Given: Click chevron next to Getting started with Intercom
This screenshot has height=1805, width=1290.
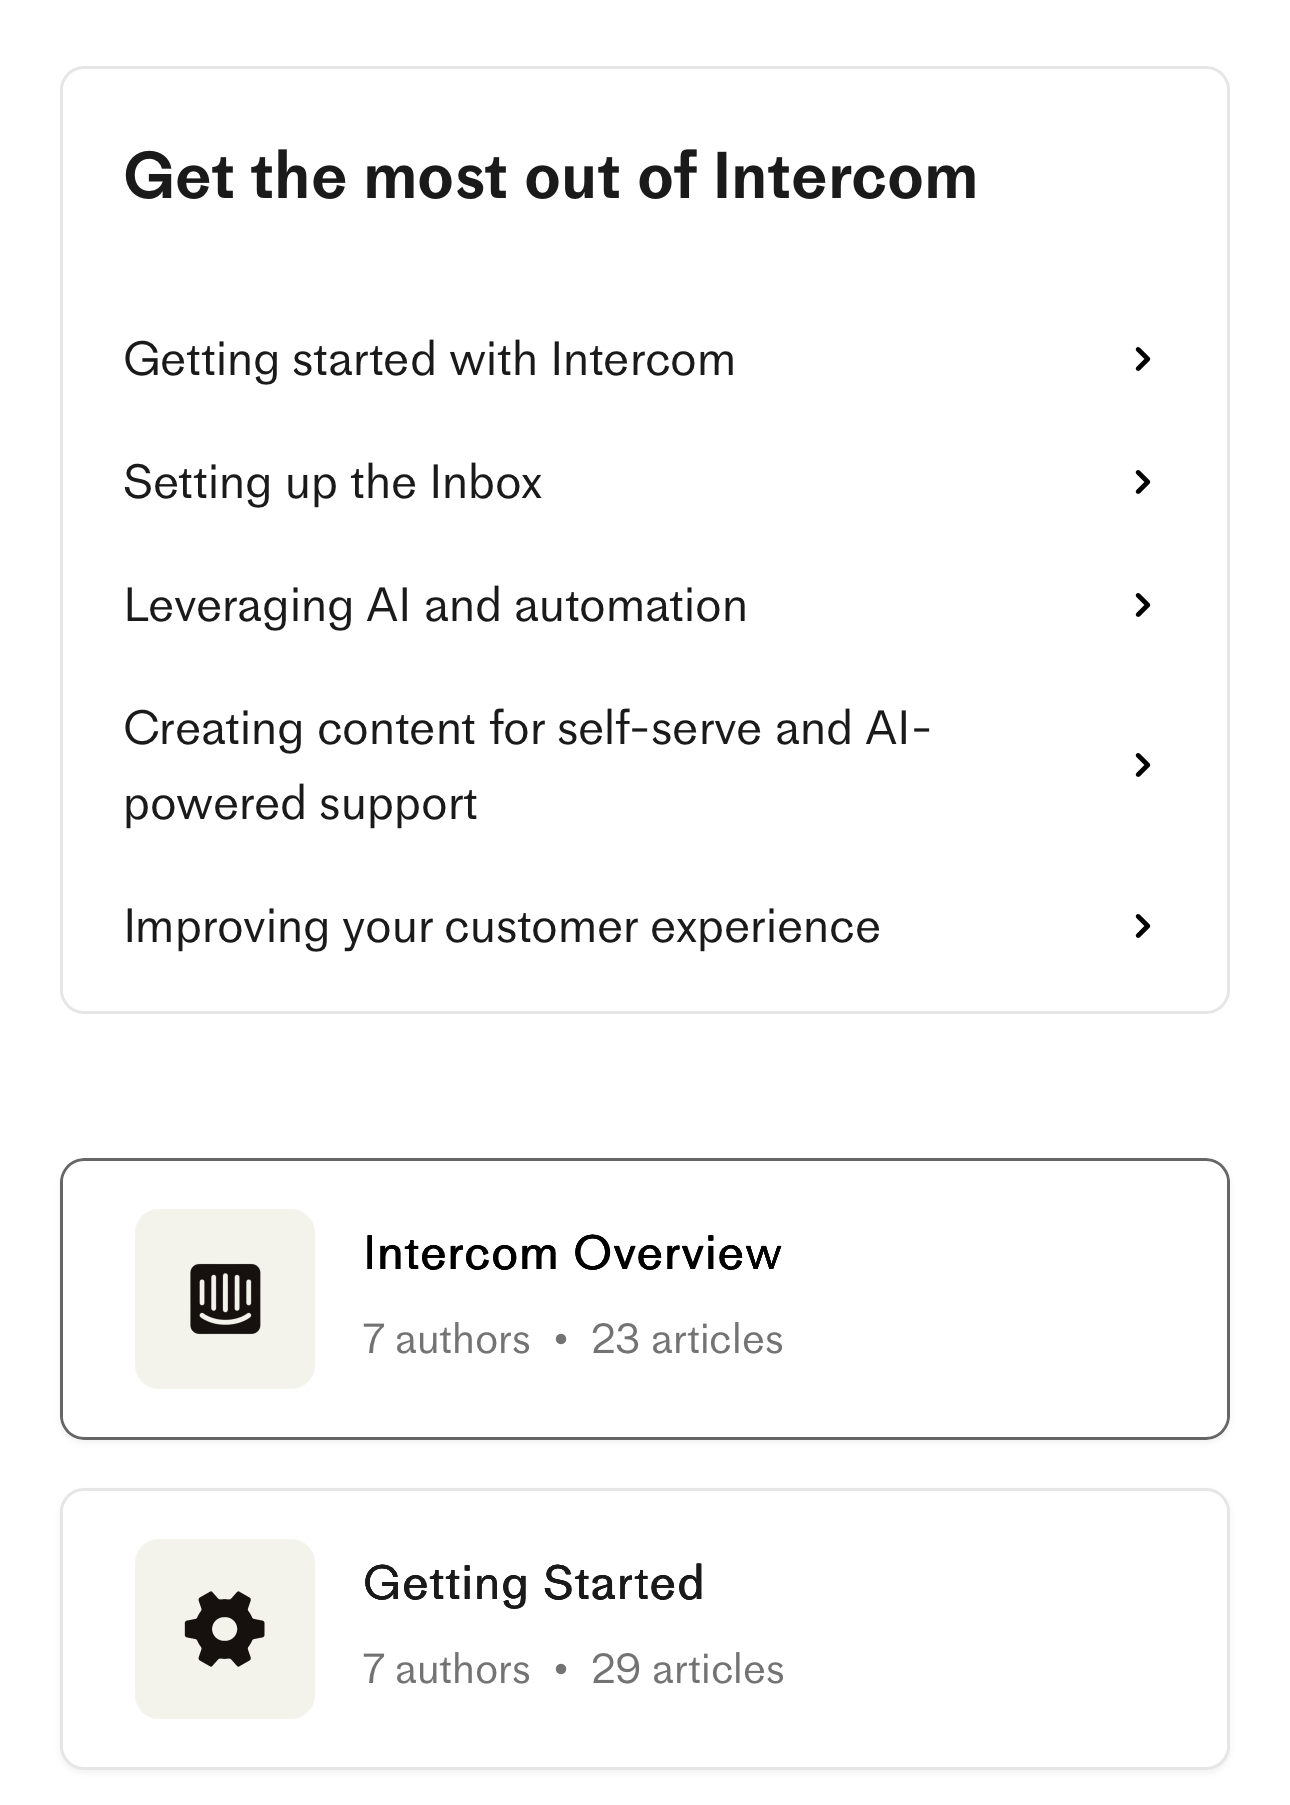Looking at the screenshot, I should tap(1142, 359).
